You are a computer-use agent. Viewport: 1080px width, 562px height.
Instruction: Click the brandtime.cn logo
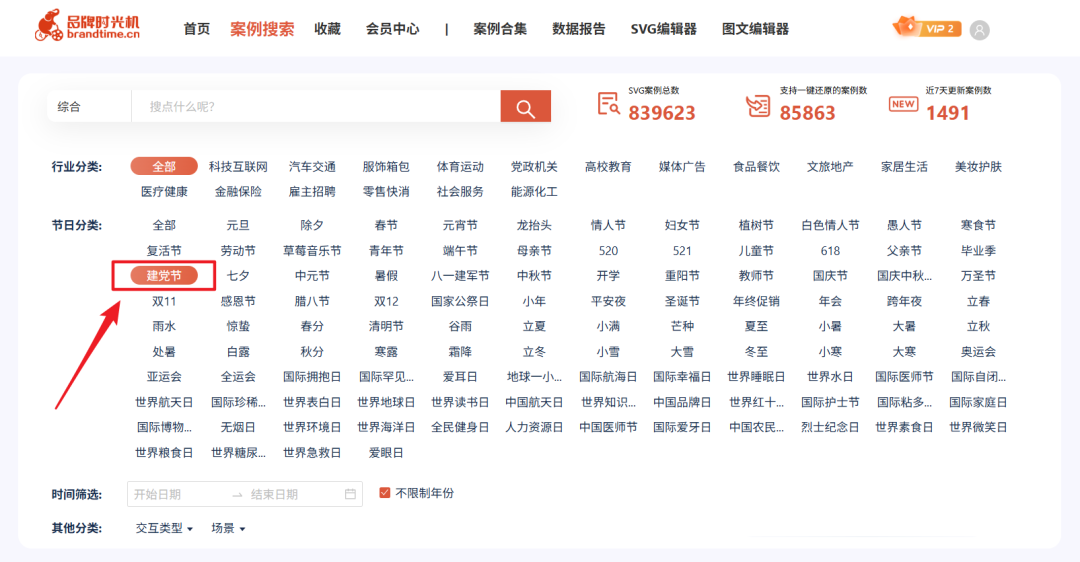click(87, 26)
